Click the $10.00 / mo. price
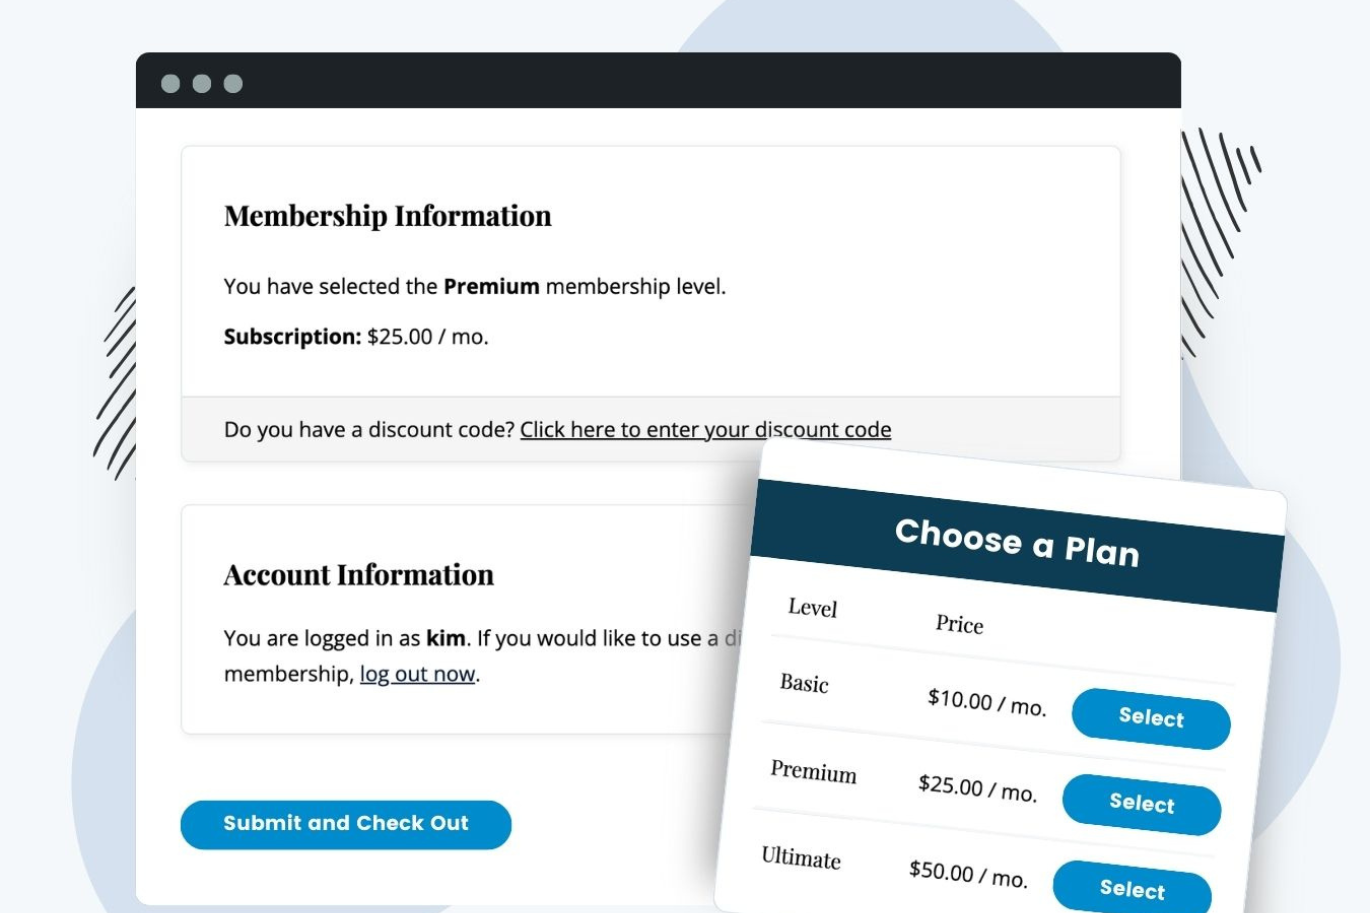 (986, 702)
